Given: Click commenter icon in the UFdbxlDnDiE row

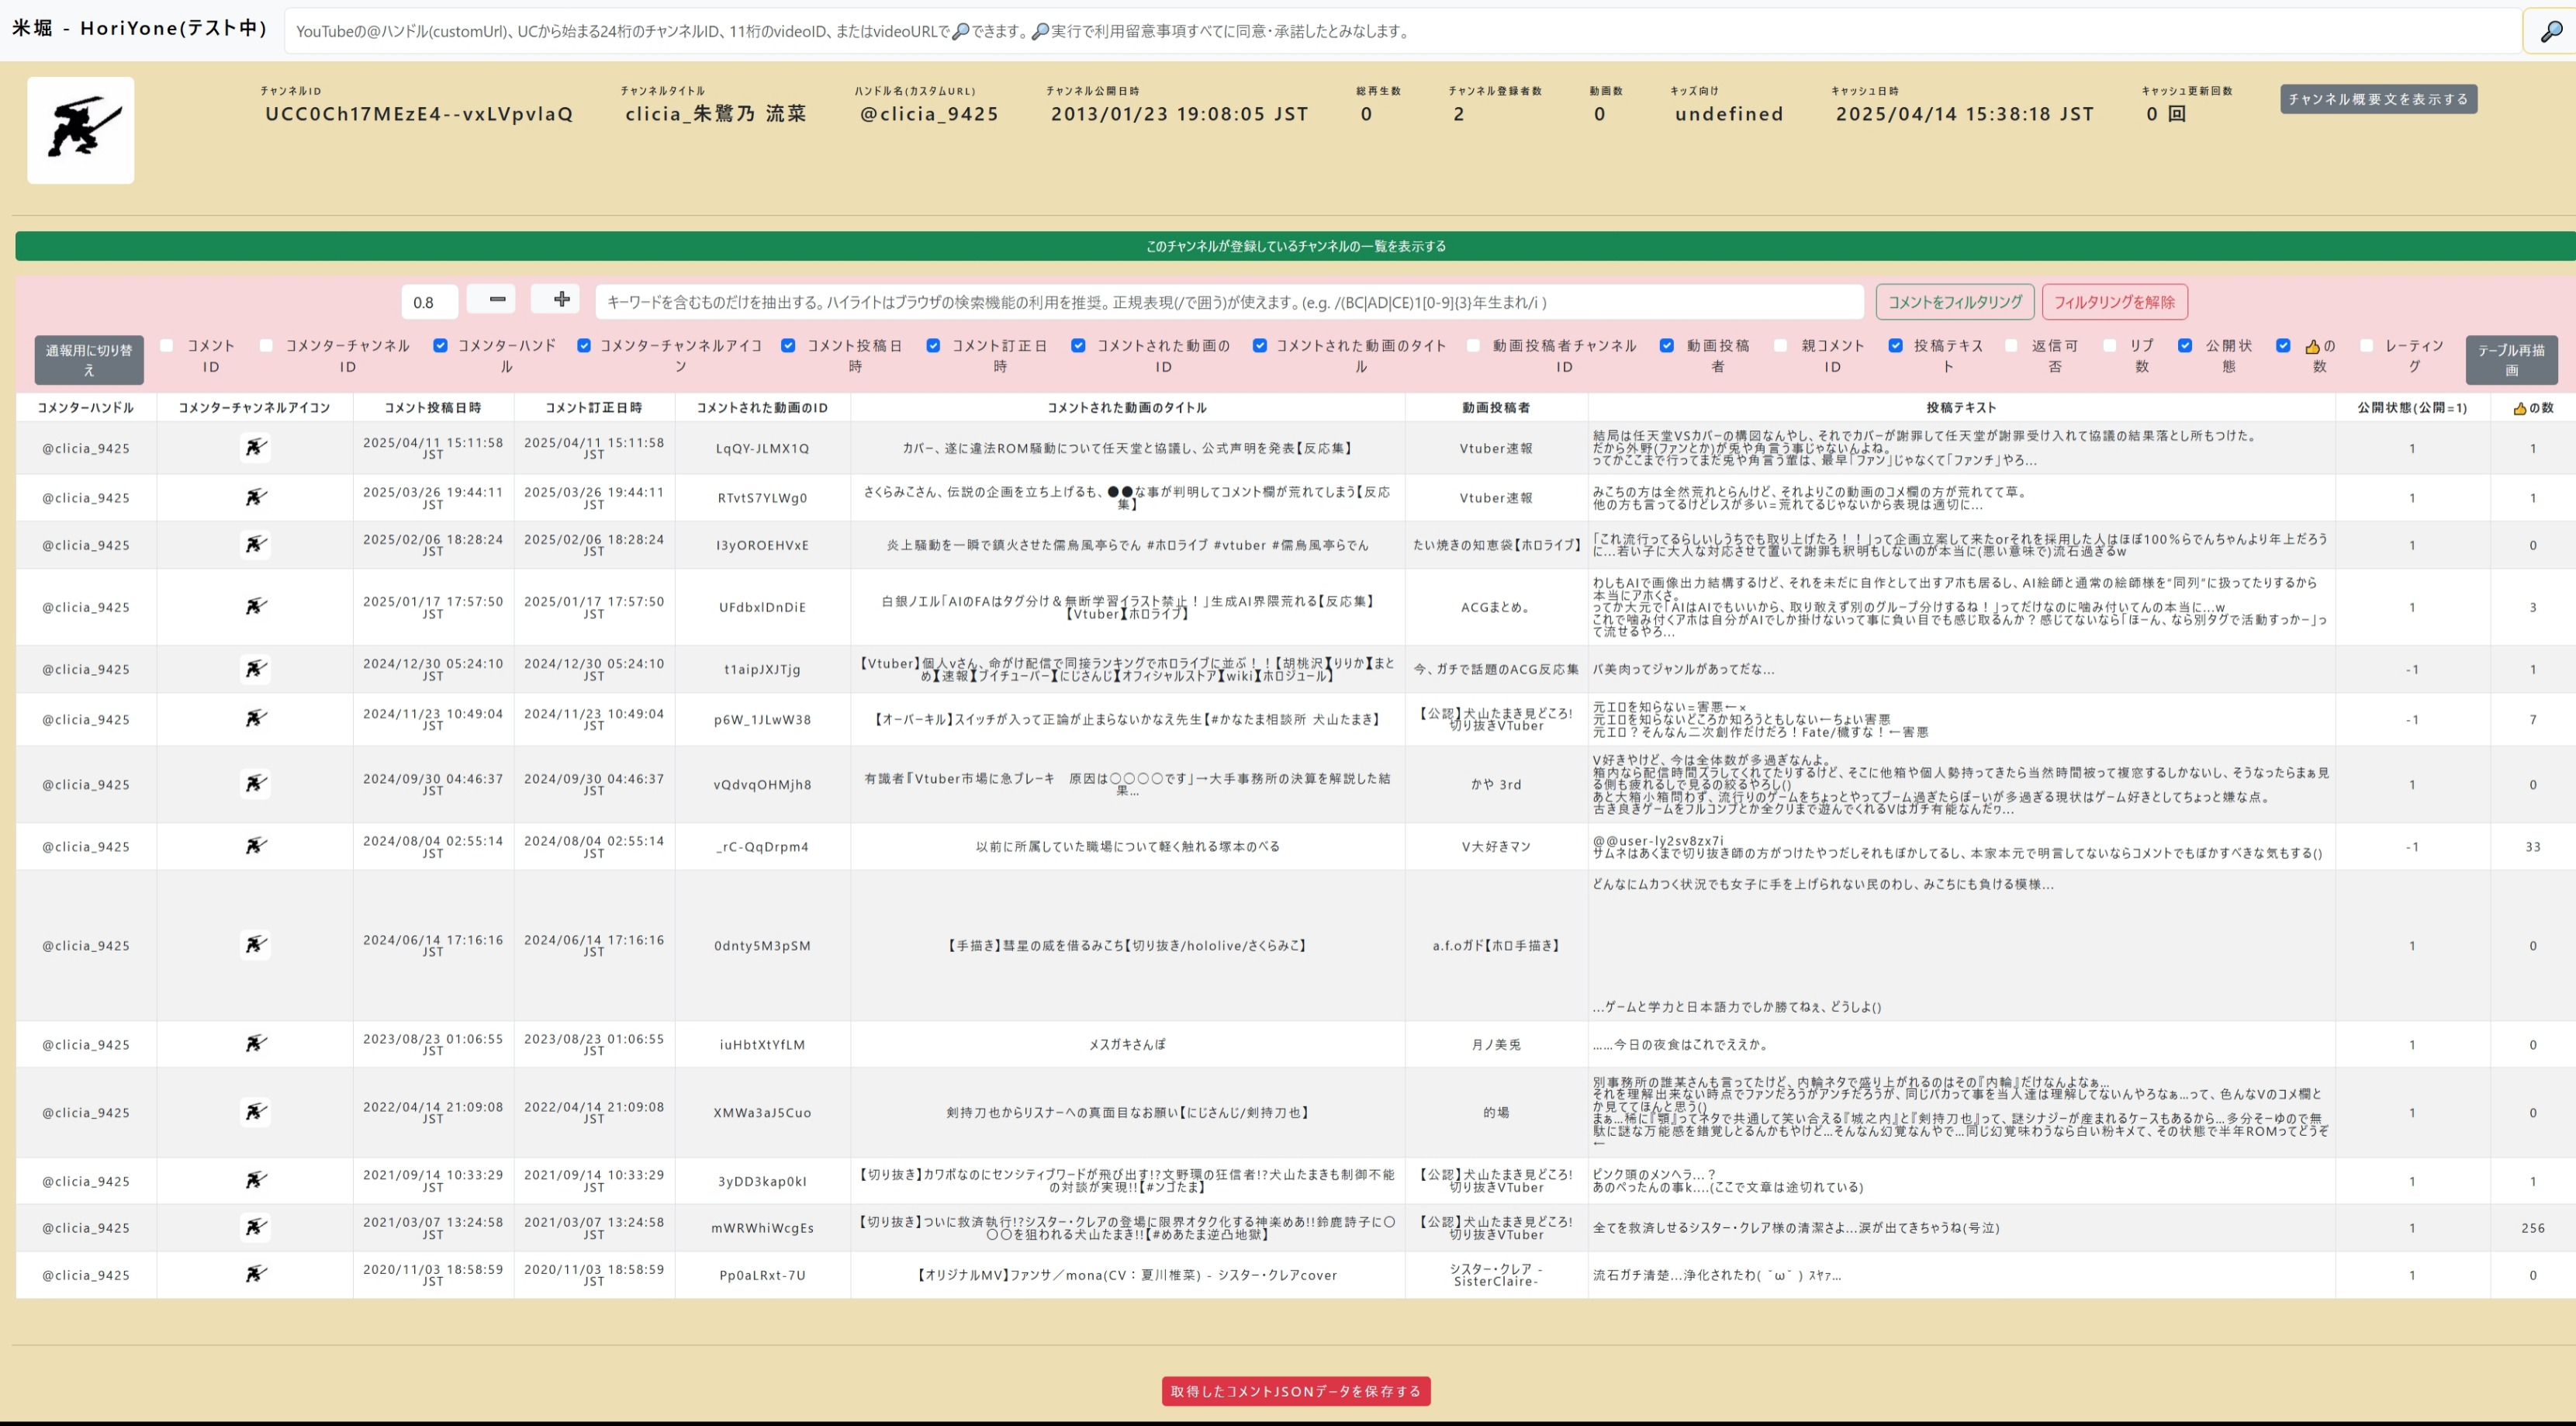Looking at the screenshot, I should click(x=255, y=607).
